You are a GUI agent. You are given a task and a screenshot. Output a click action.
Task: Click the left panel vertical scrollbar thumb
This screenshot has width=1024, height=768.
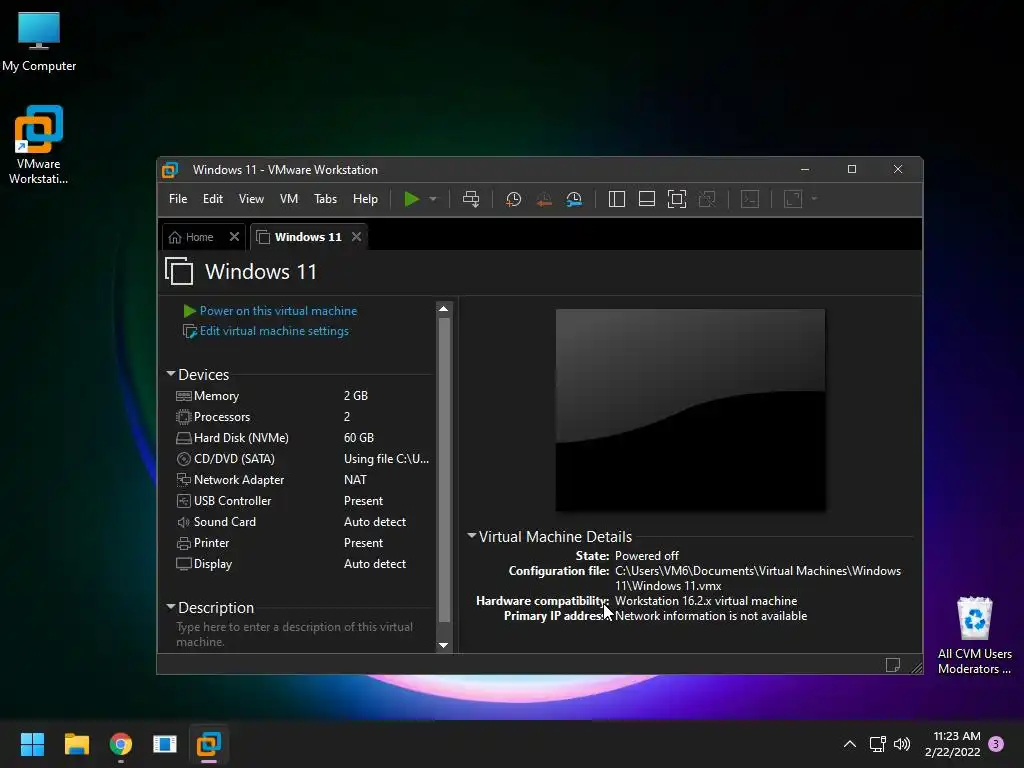[x=444, y=470]
